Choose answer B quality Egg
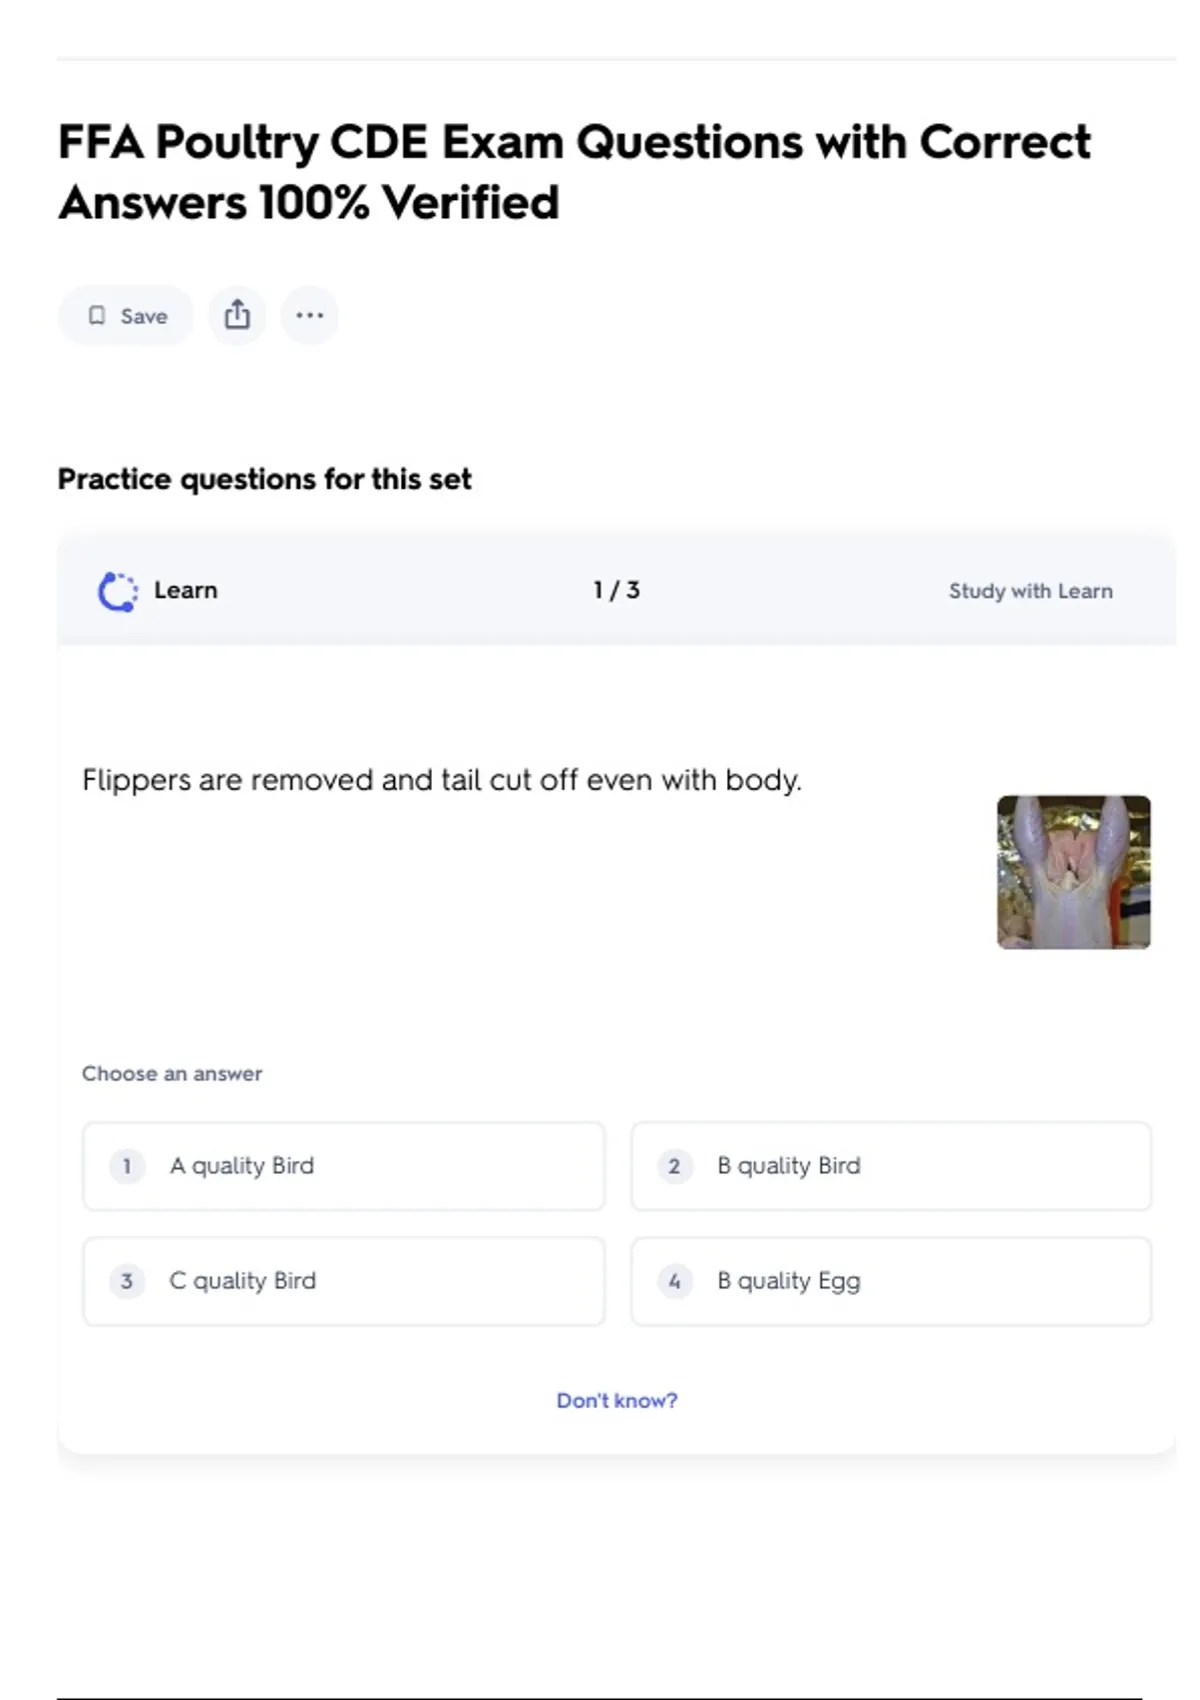The image size is (1200, 1700). click(x=890, y=1281)
